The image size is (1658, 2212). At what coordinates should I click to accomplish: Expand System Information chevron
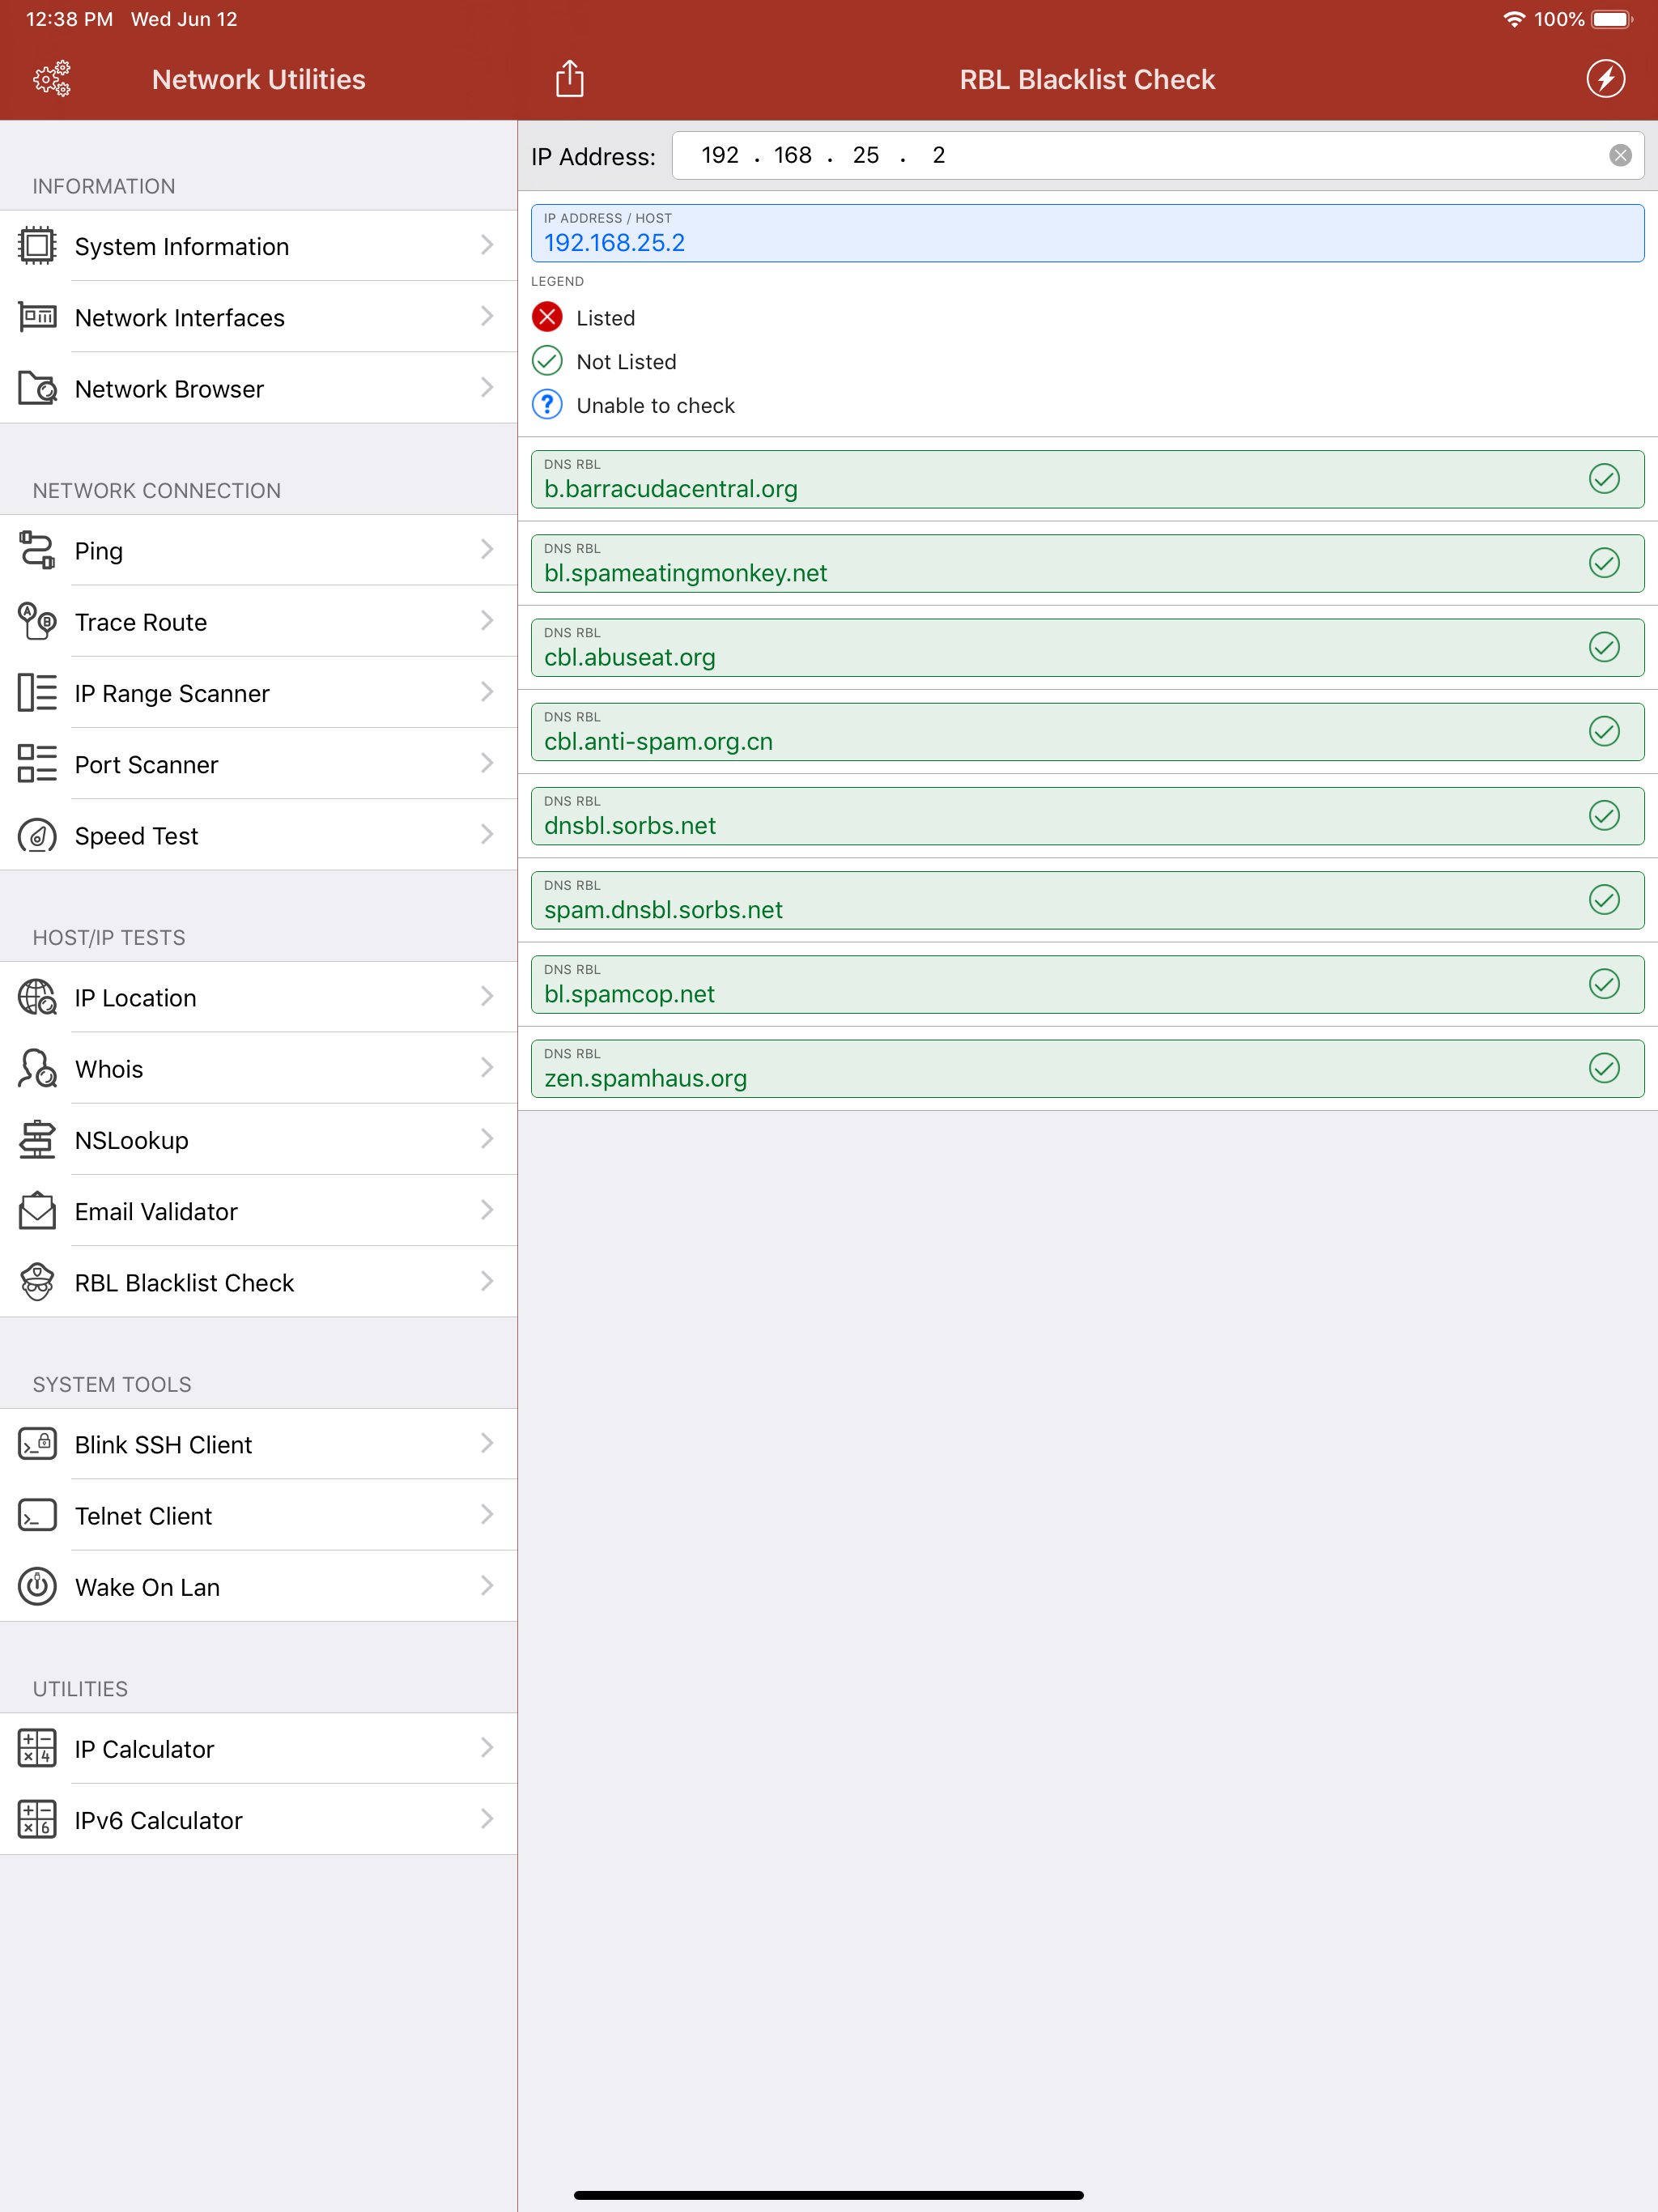(487, 245)
